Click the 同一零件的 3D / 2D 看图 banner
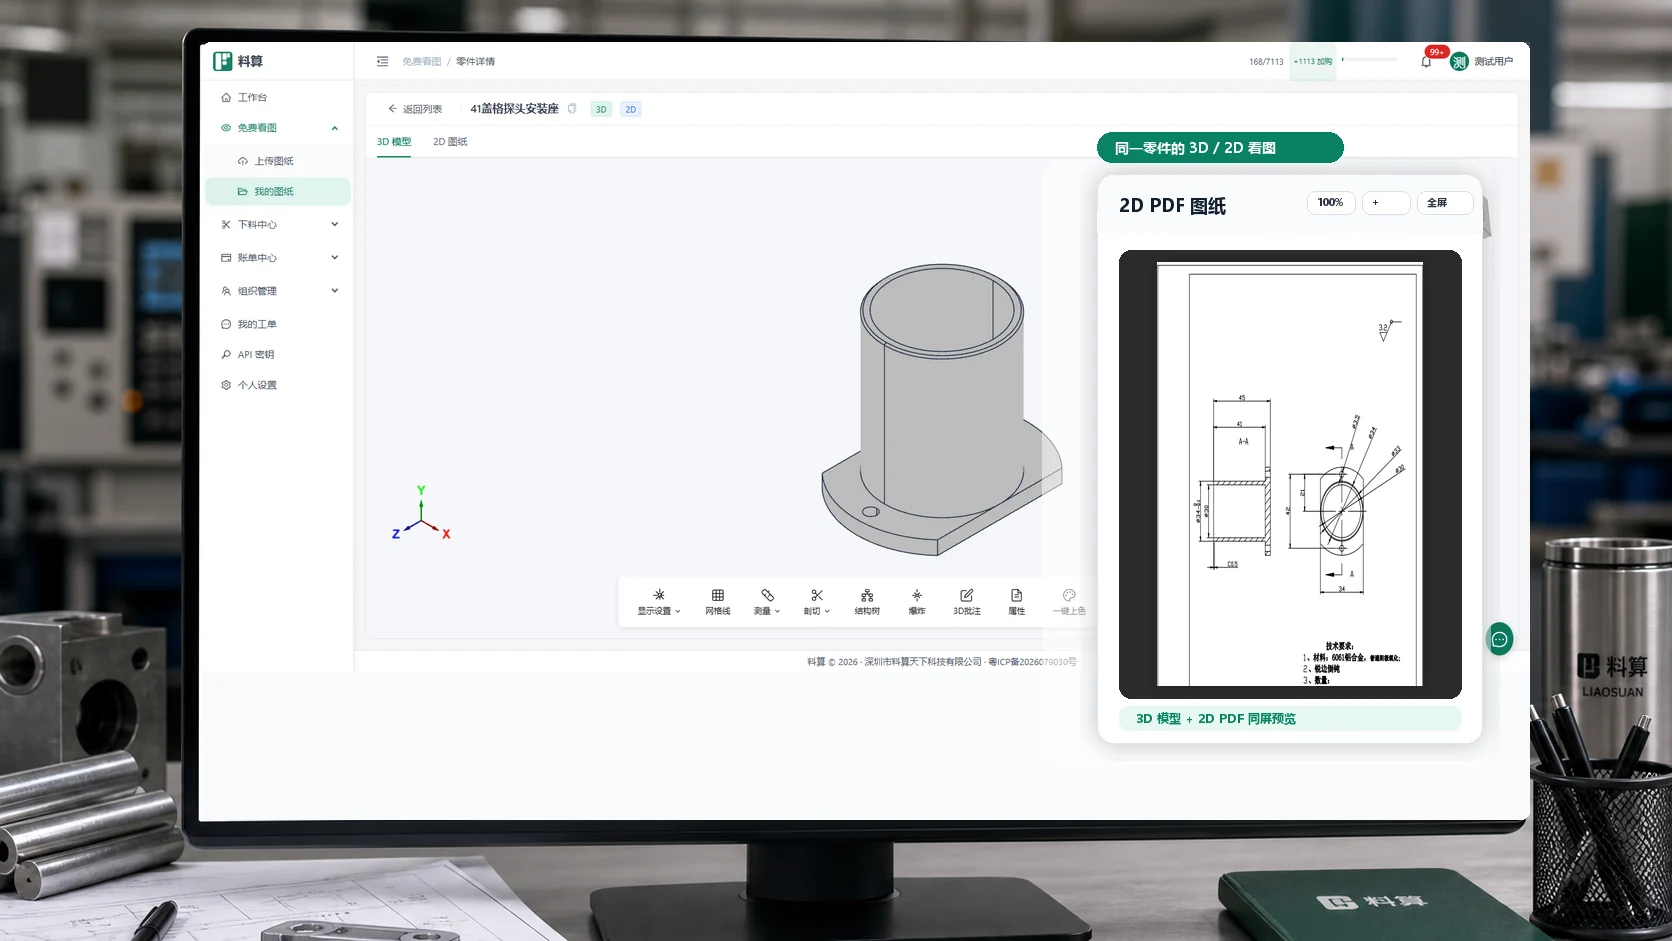Image resolution: width=1672 pixels, height=941 pixels. click(1220, 148)
